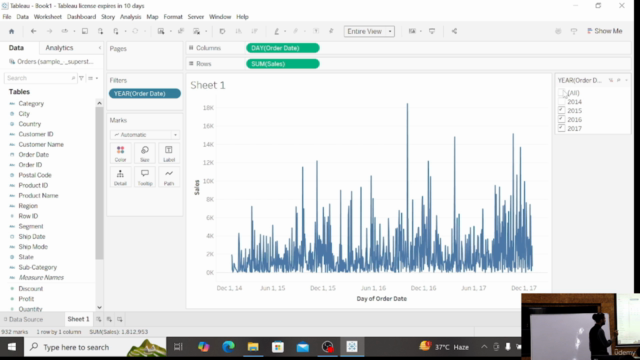Select the Category field in Tables
640x360 pixels.
(31, 104)
